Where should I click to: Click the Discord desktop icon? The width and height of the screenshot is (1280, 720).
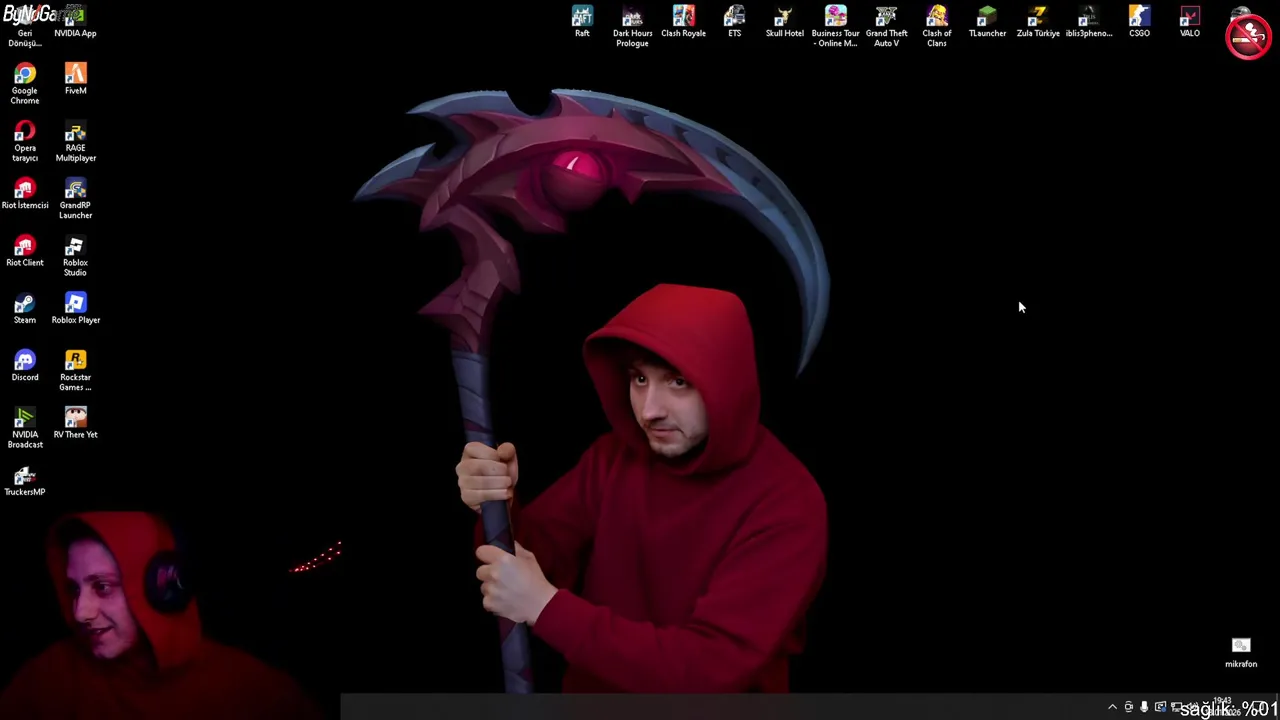click(25, 365)
